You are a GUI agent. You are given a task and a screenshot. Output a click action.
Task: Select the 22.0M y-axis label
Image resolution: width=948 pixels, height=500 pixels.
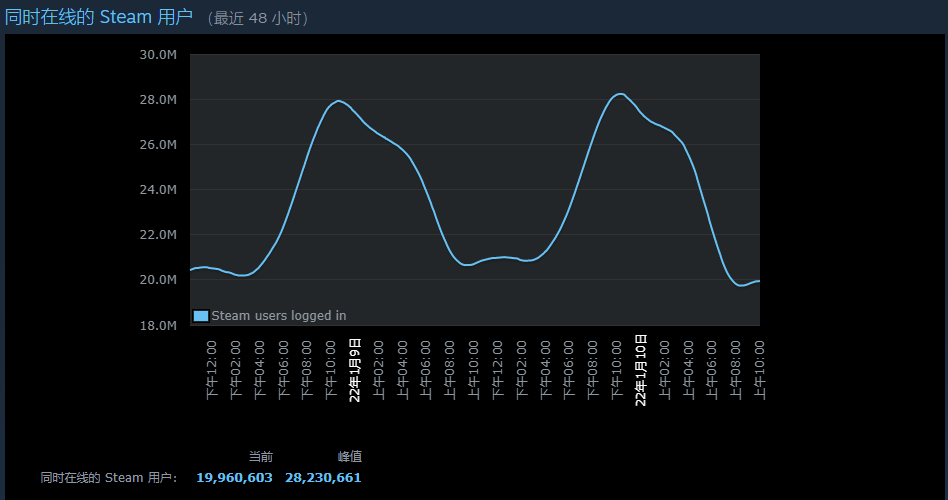[x=158, y=235]
